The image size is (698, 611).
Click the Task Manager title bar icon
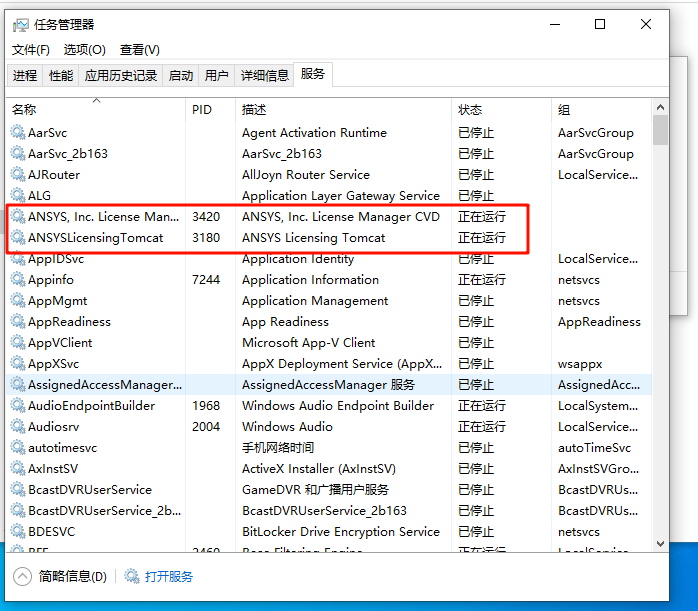20,25
